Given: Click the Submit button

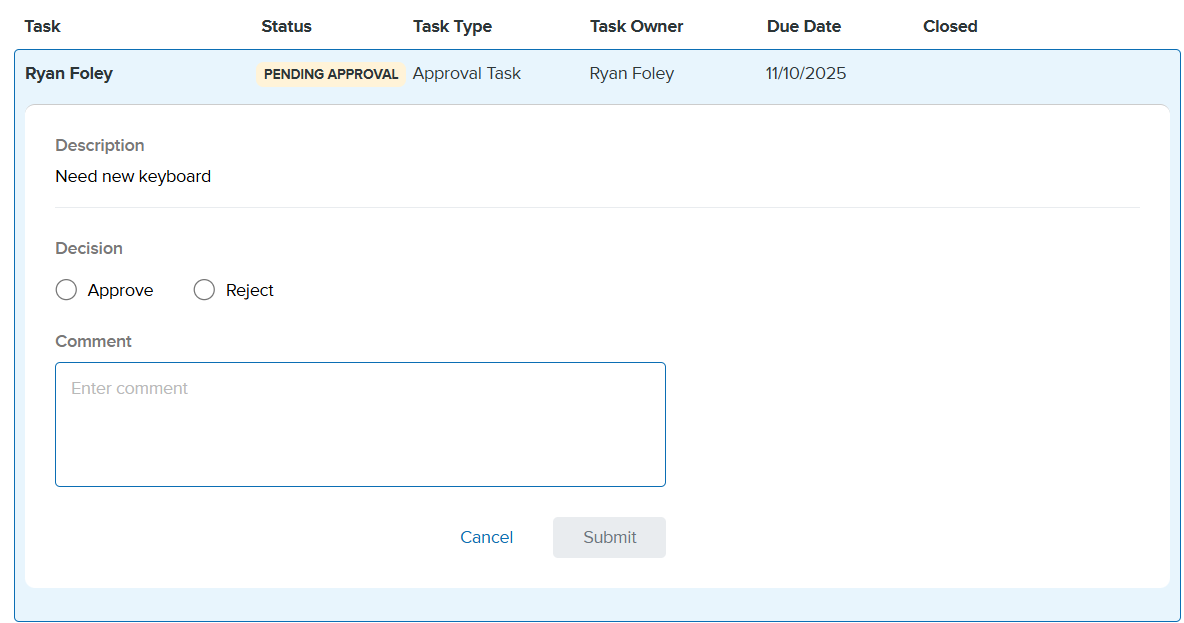Looking at the screenshot, I should click(609, 537).
